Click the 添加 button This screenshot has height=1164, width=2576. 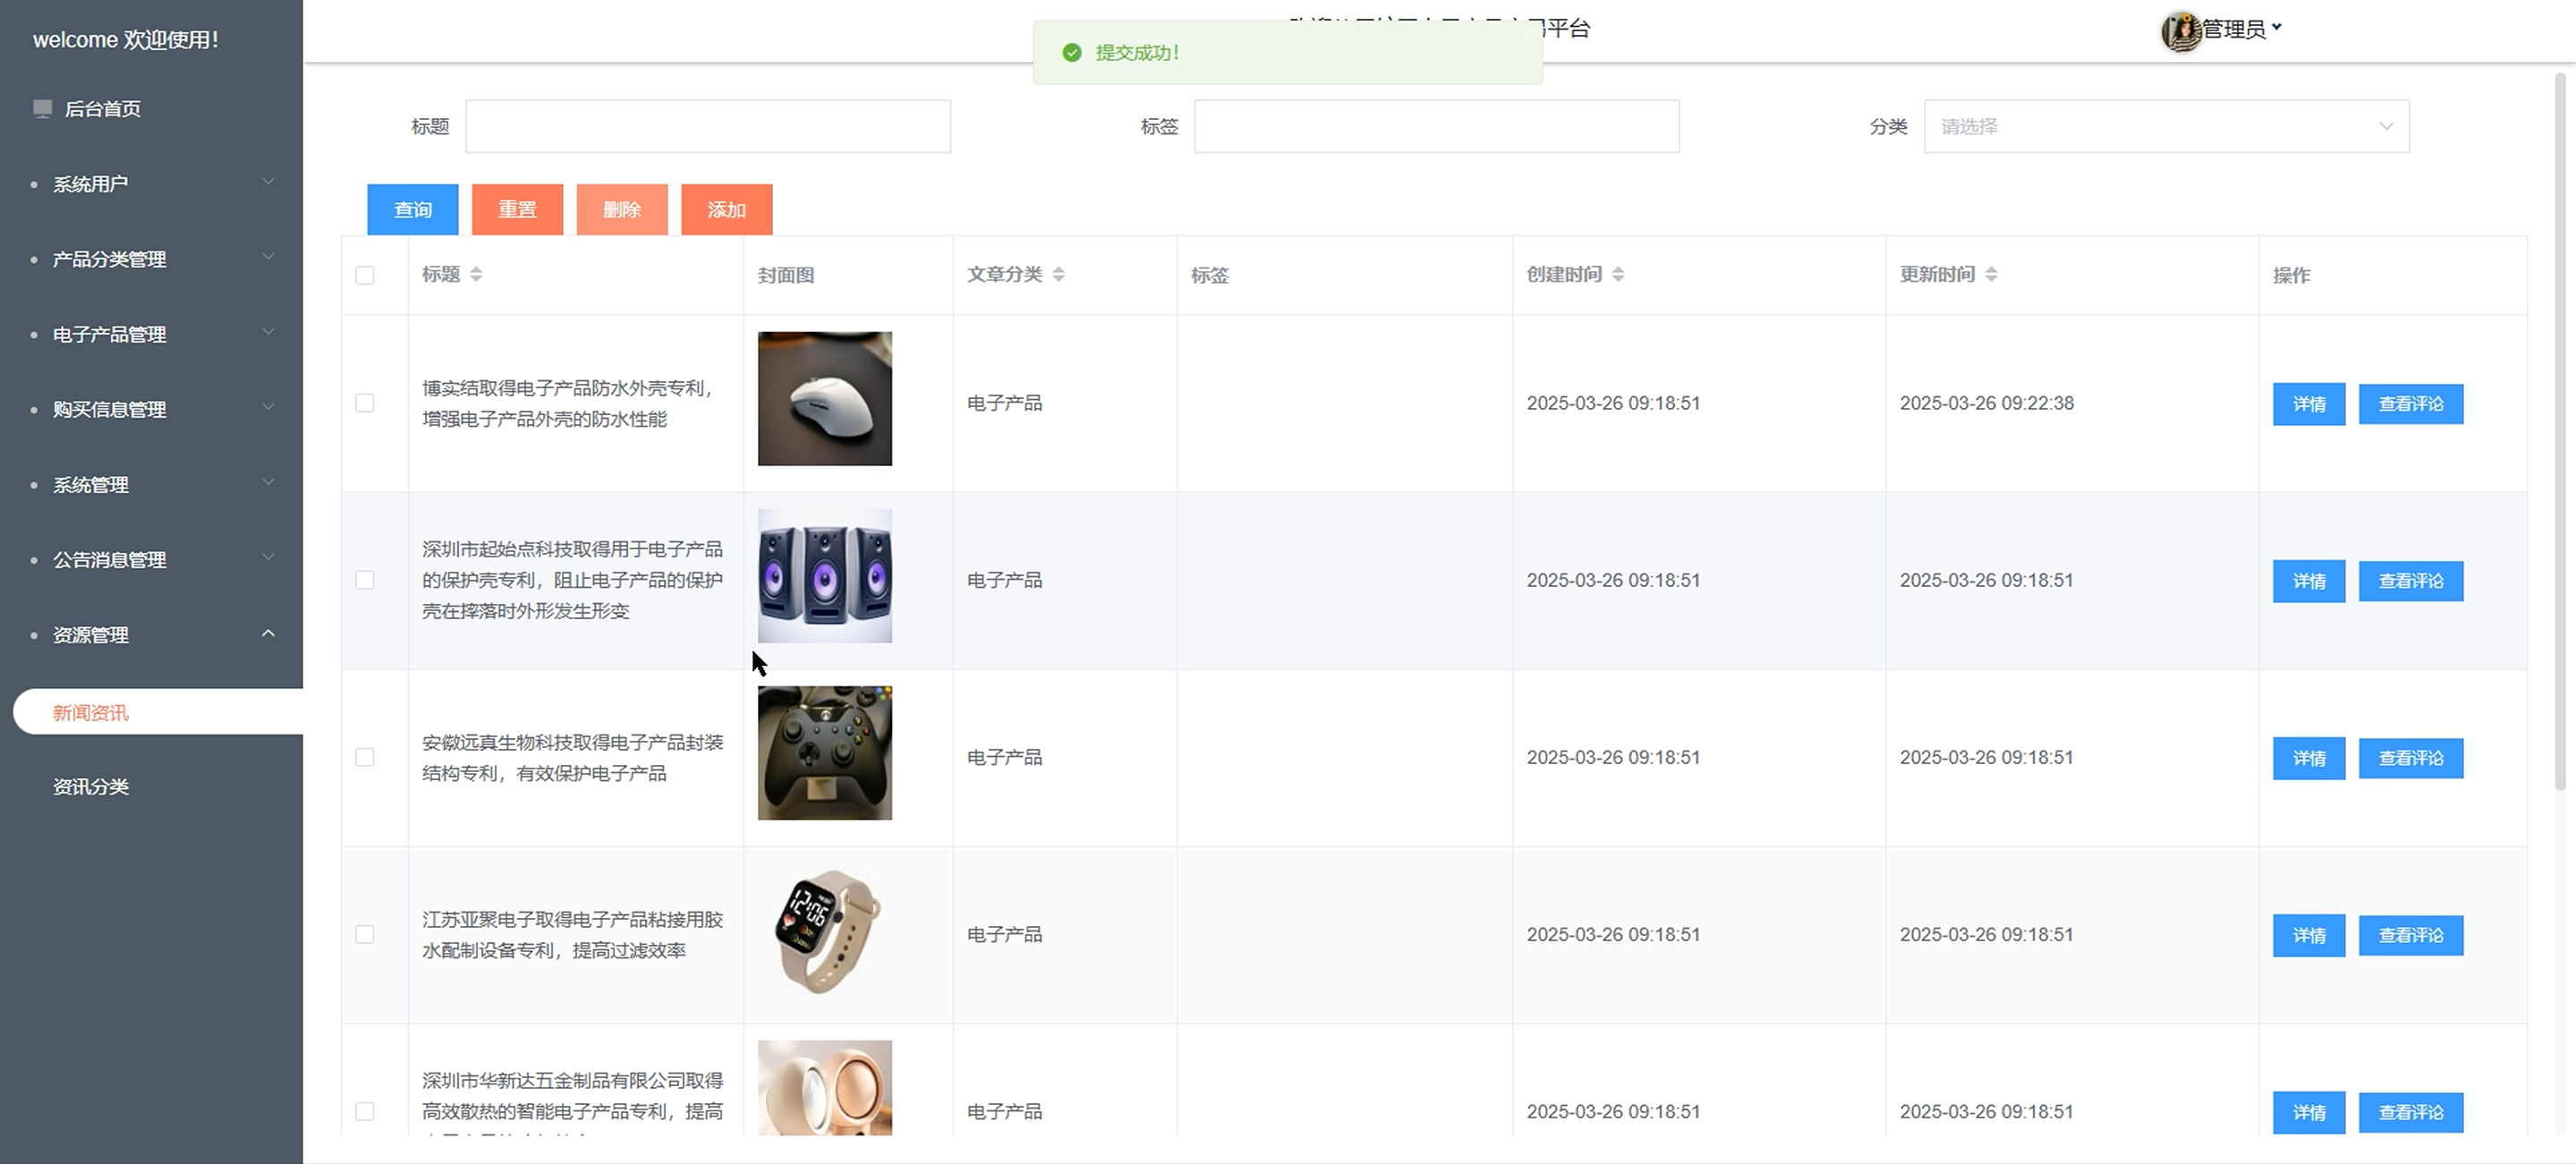(726, 210)
